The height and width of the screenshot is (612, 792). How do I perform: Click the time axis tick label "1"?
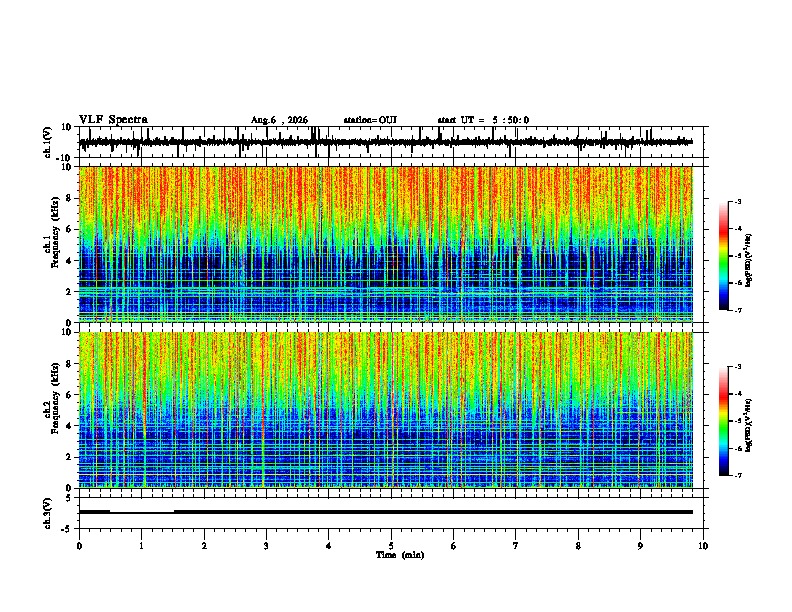[141, 546]
